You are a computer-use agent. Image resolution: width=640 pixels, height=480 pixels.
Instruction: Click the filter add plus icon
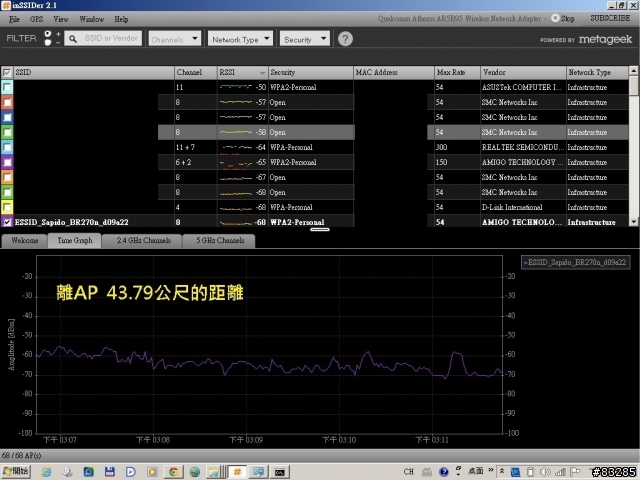coord(58,34)
